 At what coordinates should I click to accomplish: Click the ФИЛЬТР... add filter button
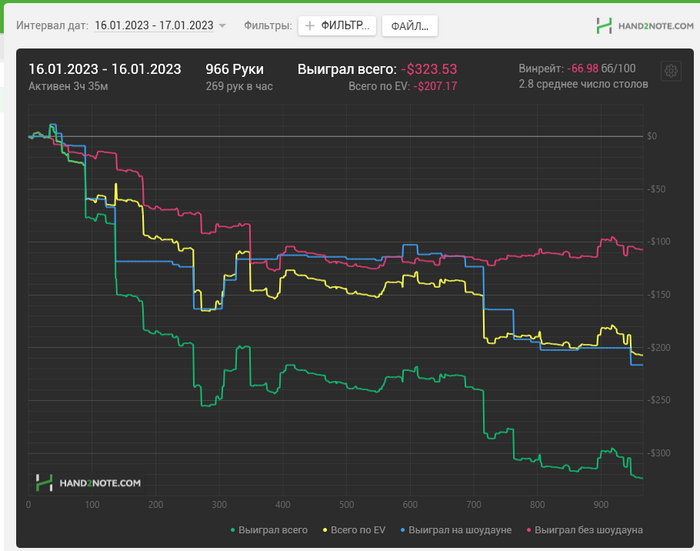click(x=337, y=25)
